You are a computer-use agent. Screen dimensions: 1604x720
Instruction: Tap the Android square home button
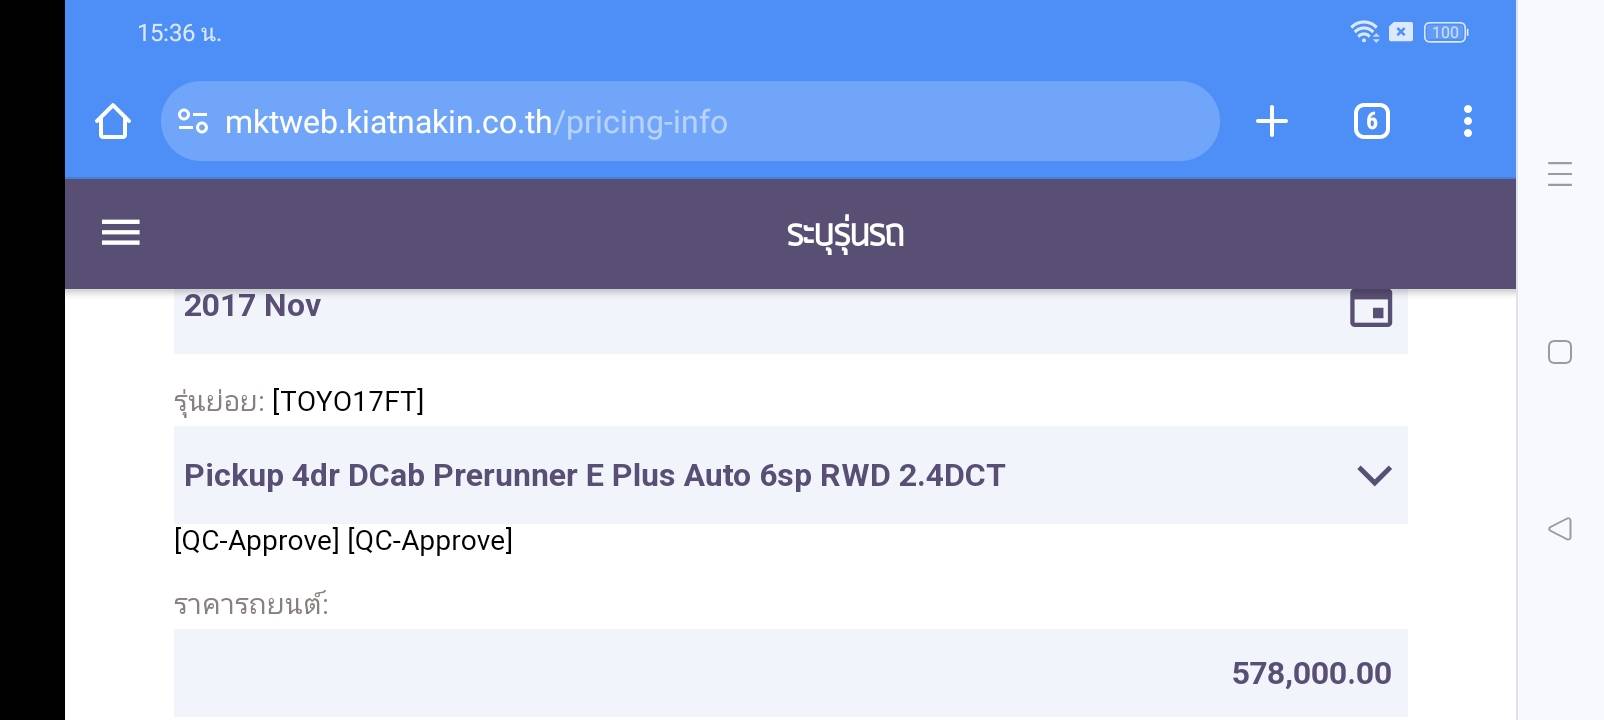coord(1559,352)
